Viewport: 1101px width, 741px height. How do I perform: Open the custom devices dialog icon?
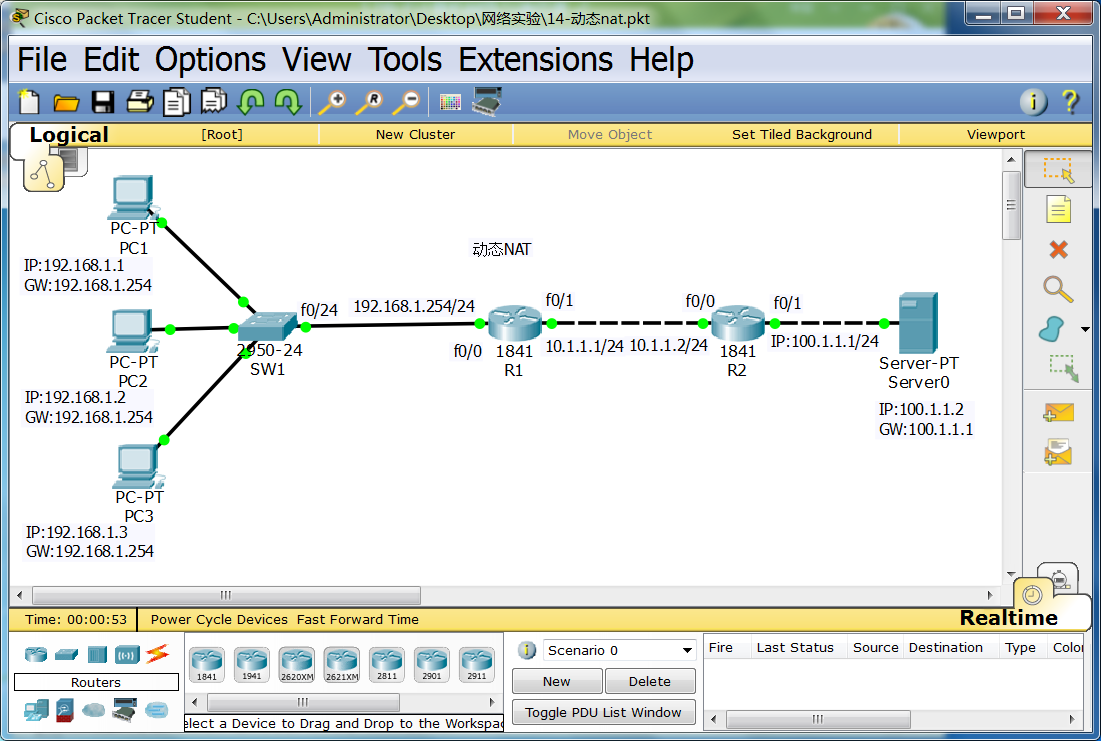click(487, 102)
